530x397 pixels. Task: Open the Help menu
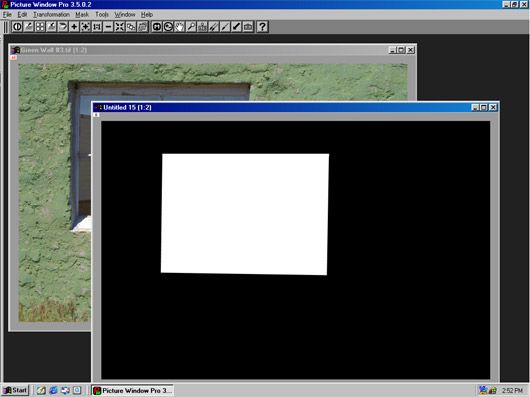[147, 15]
